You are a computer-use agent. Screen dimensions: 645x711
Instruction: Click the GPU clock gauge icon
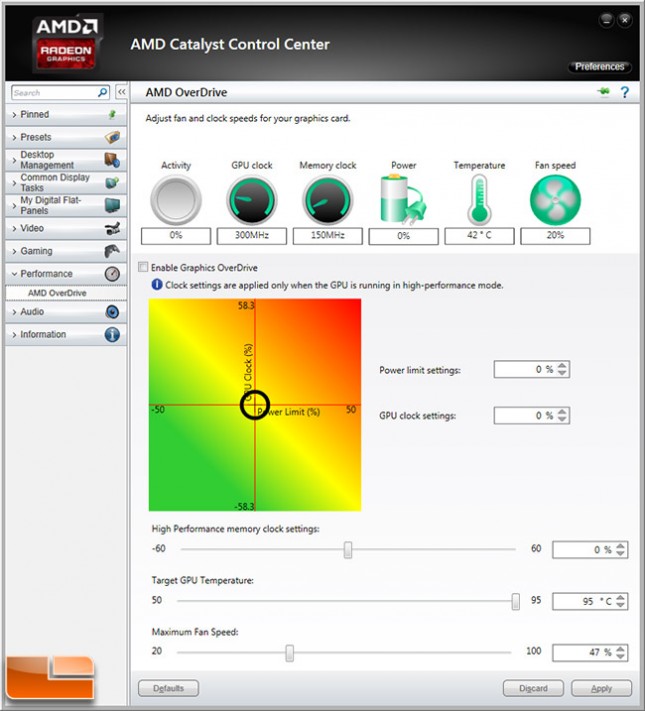tap(252, 200)
